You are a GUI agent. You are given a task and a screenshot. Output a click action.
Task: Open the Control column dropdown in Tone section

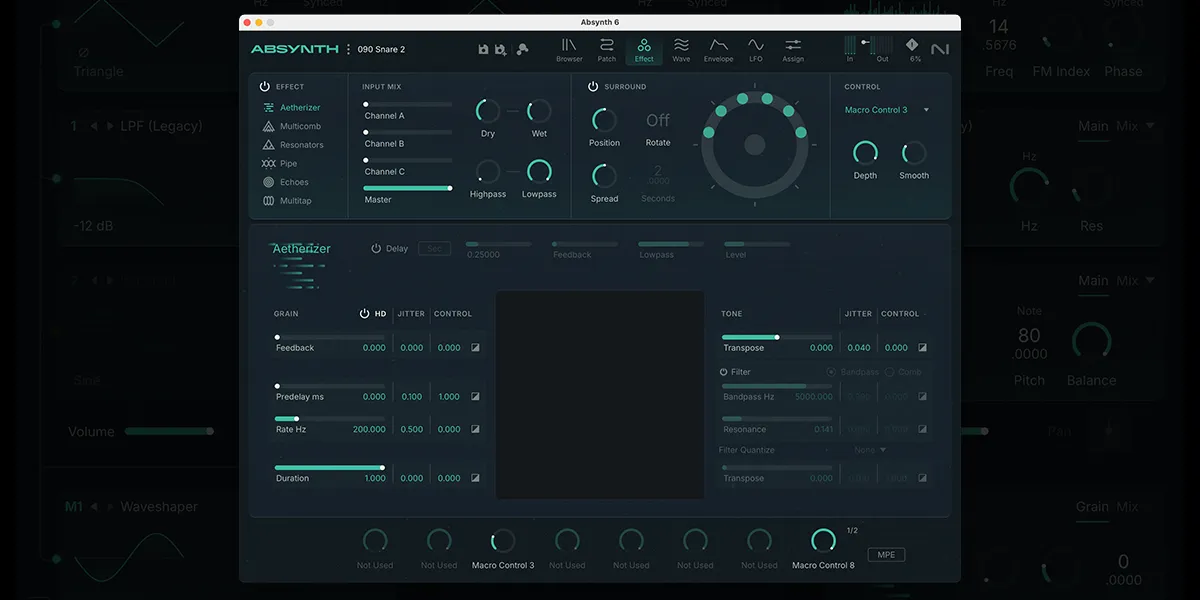(x=901, y=313)
